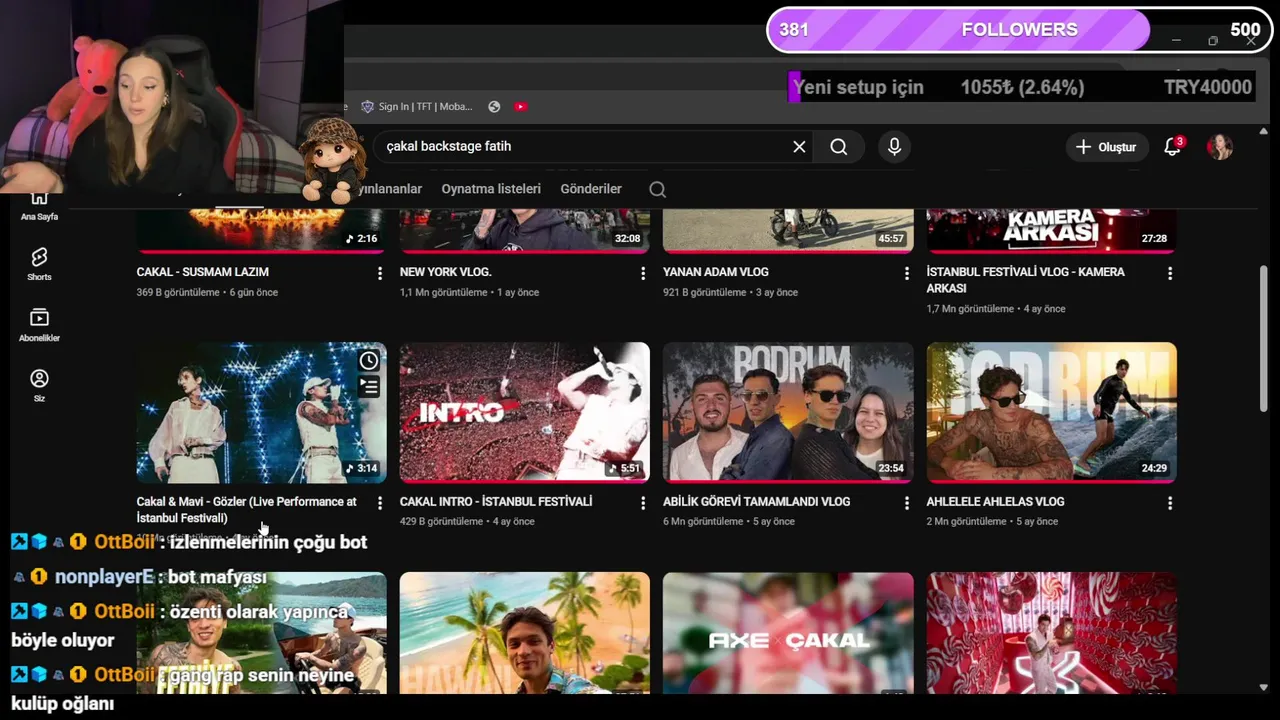The image size is (1280, 720).
Task: Open more options for ABİLİK GÖREVİ TAMAMLANDI VLOG
Action: coord(906,503)
